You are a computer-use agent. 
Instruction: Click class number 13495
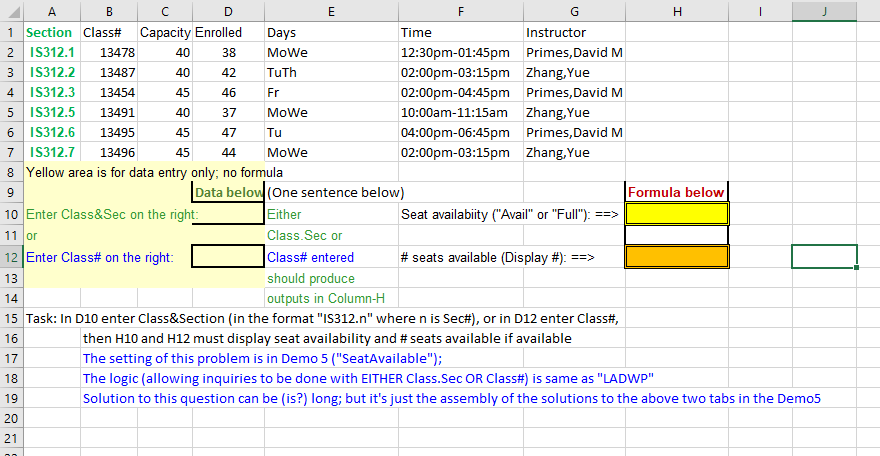tap(109, 132)
